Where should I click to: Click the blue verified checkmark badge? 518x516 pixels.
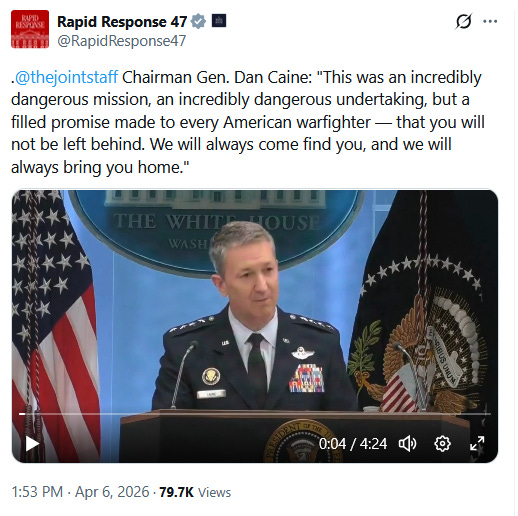click(198, 21)
